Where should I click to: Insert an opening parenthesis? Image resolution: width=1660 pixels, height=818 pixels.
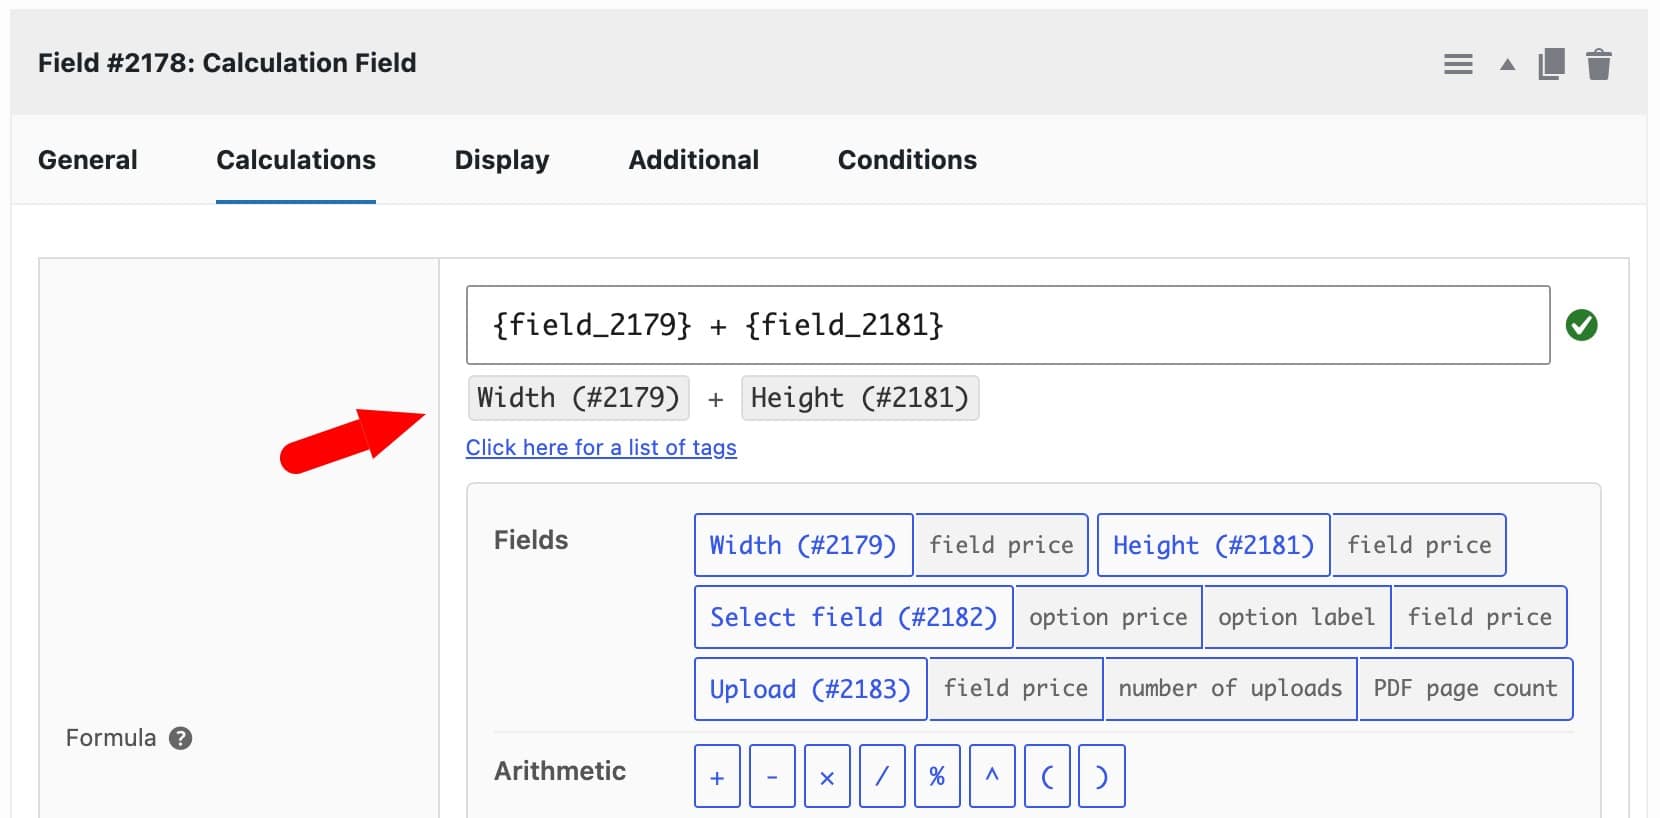click(1047, 776)
